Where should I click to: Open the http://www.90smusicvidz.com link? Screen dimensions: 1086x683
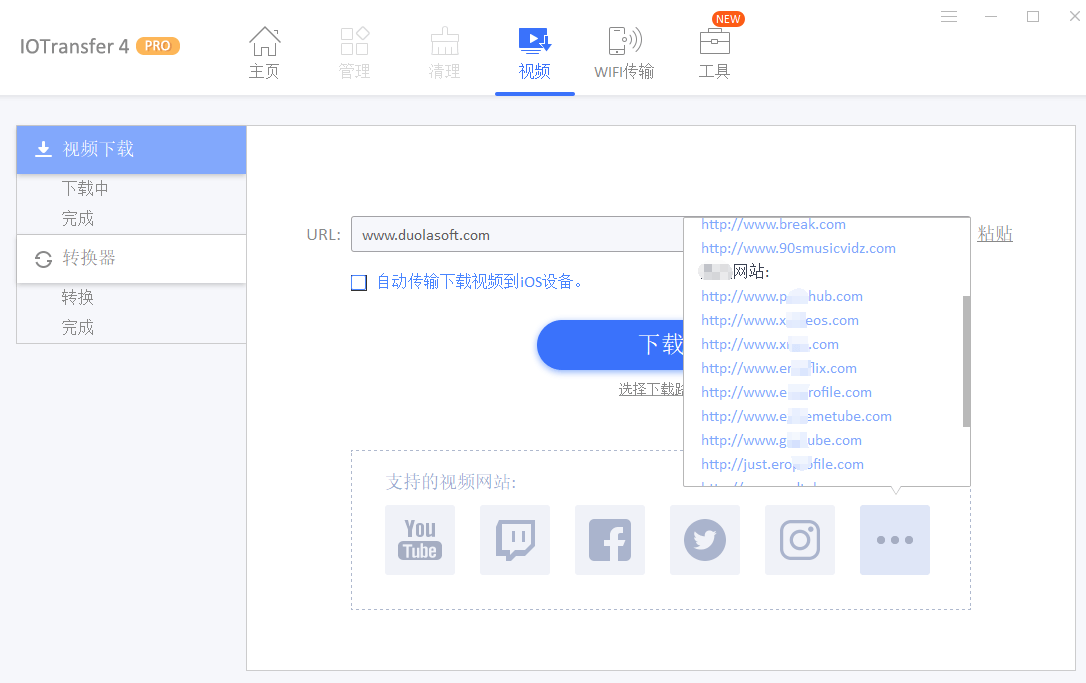click(798, 248)
